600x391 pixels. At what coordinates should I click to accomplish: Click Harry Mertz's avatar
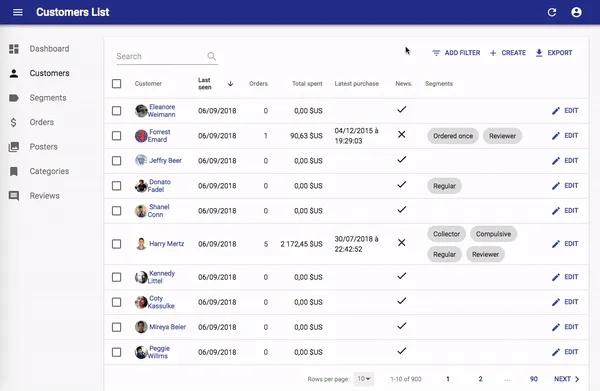(x=141, y=244)
